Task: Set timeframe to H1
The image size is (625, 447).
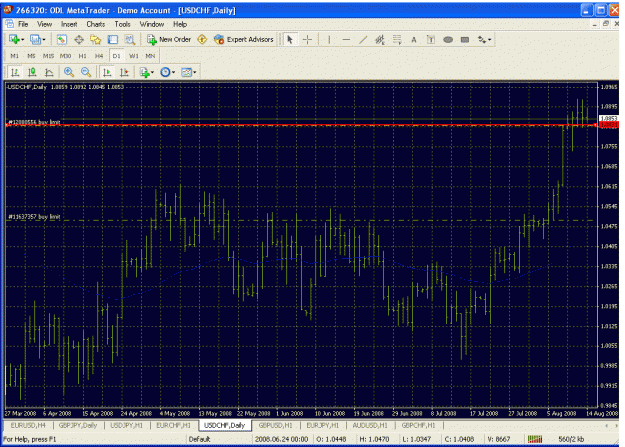Action: tap(83, 56)
